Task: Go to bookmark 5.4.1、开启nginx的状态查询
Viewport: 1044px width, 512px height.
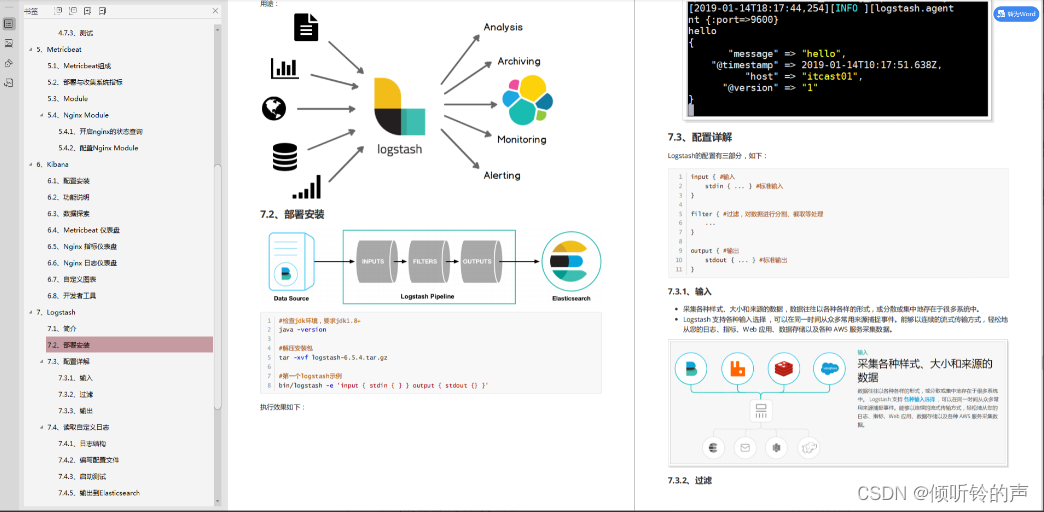Action: click(100, 132)
